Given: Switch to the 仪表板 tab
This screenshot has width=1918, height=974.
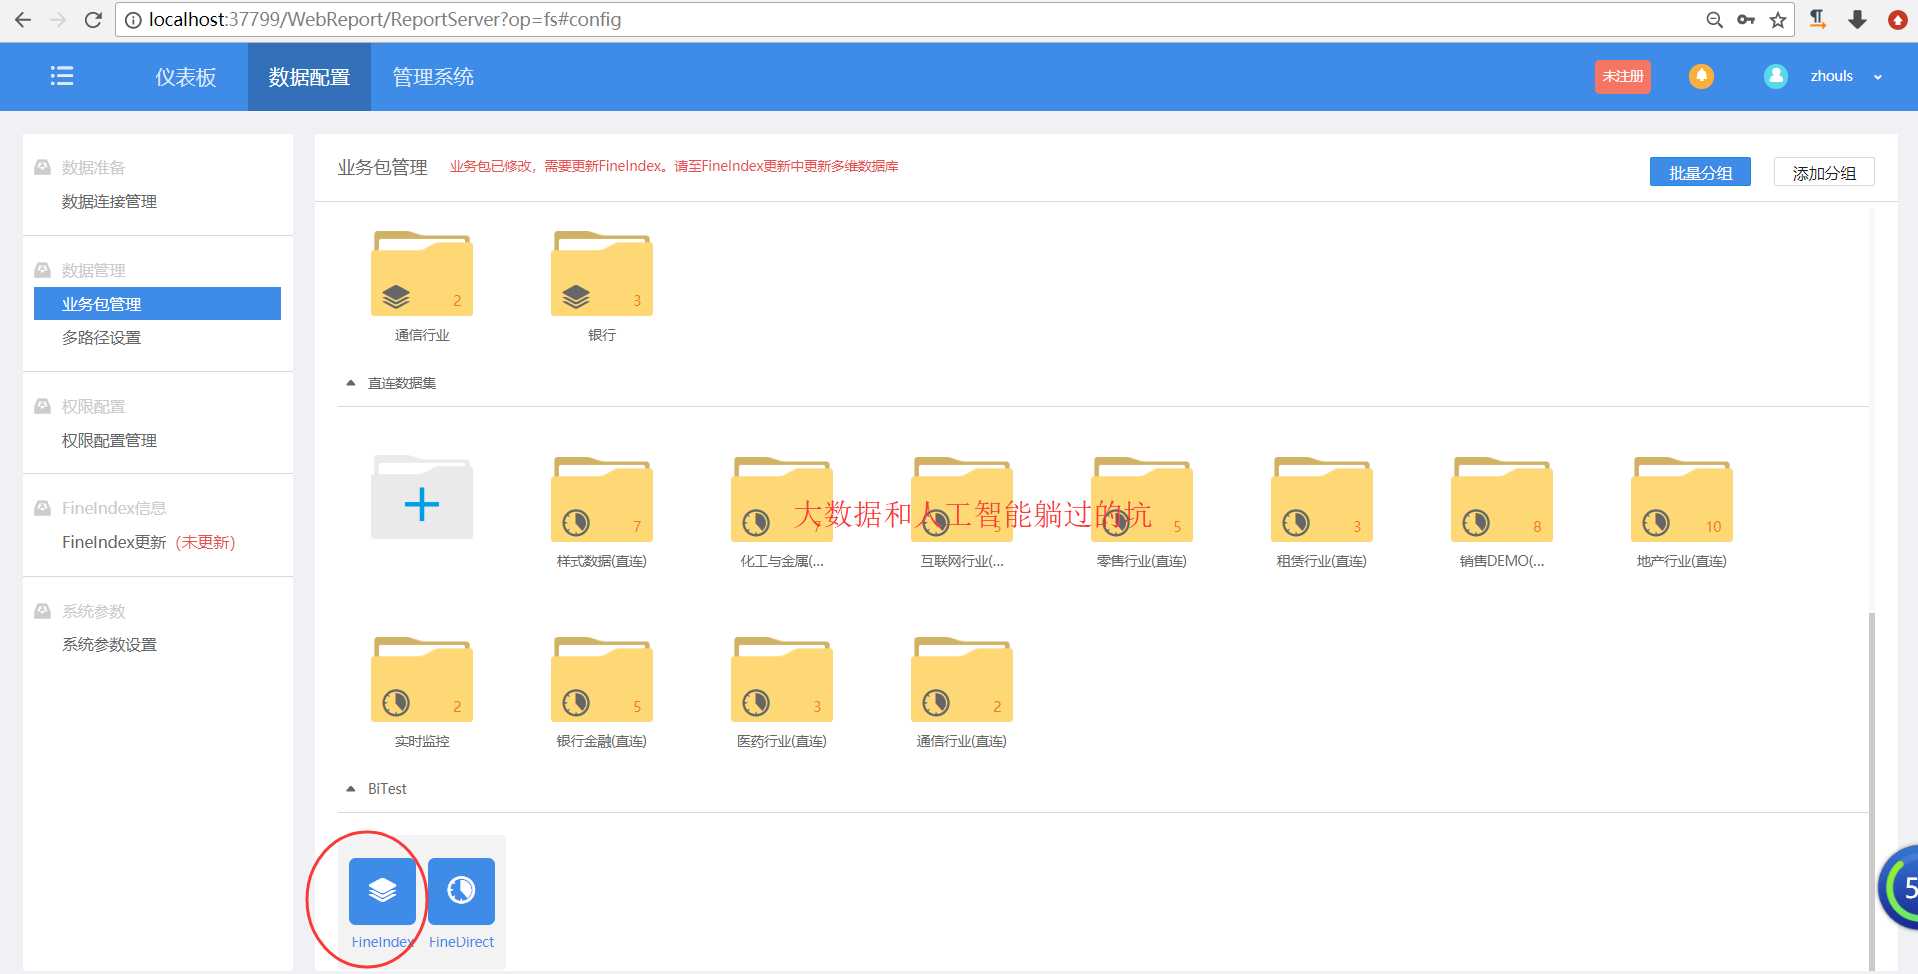Looking at the screenshot, I should point(185,77).
